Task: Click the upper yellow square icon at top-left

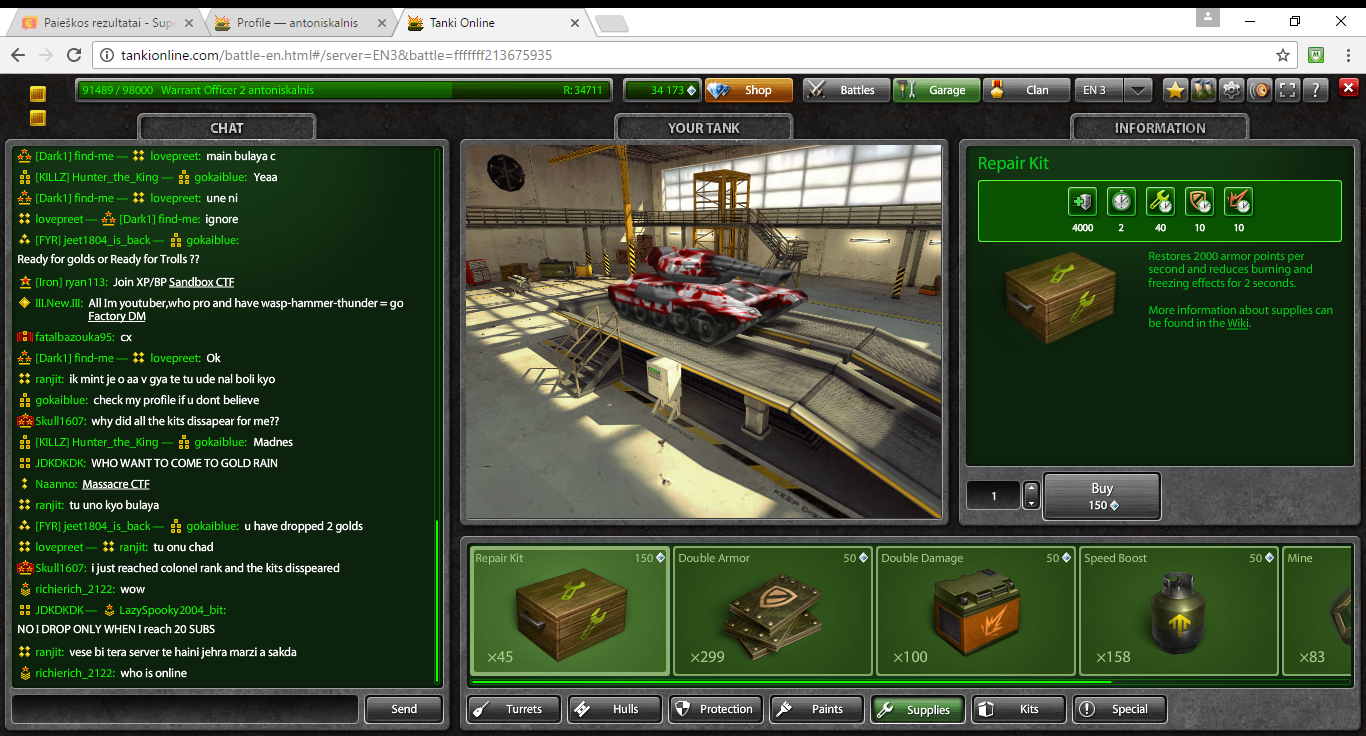Action: (x=37, y=95)
